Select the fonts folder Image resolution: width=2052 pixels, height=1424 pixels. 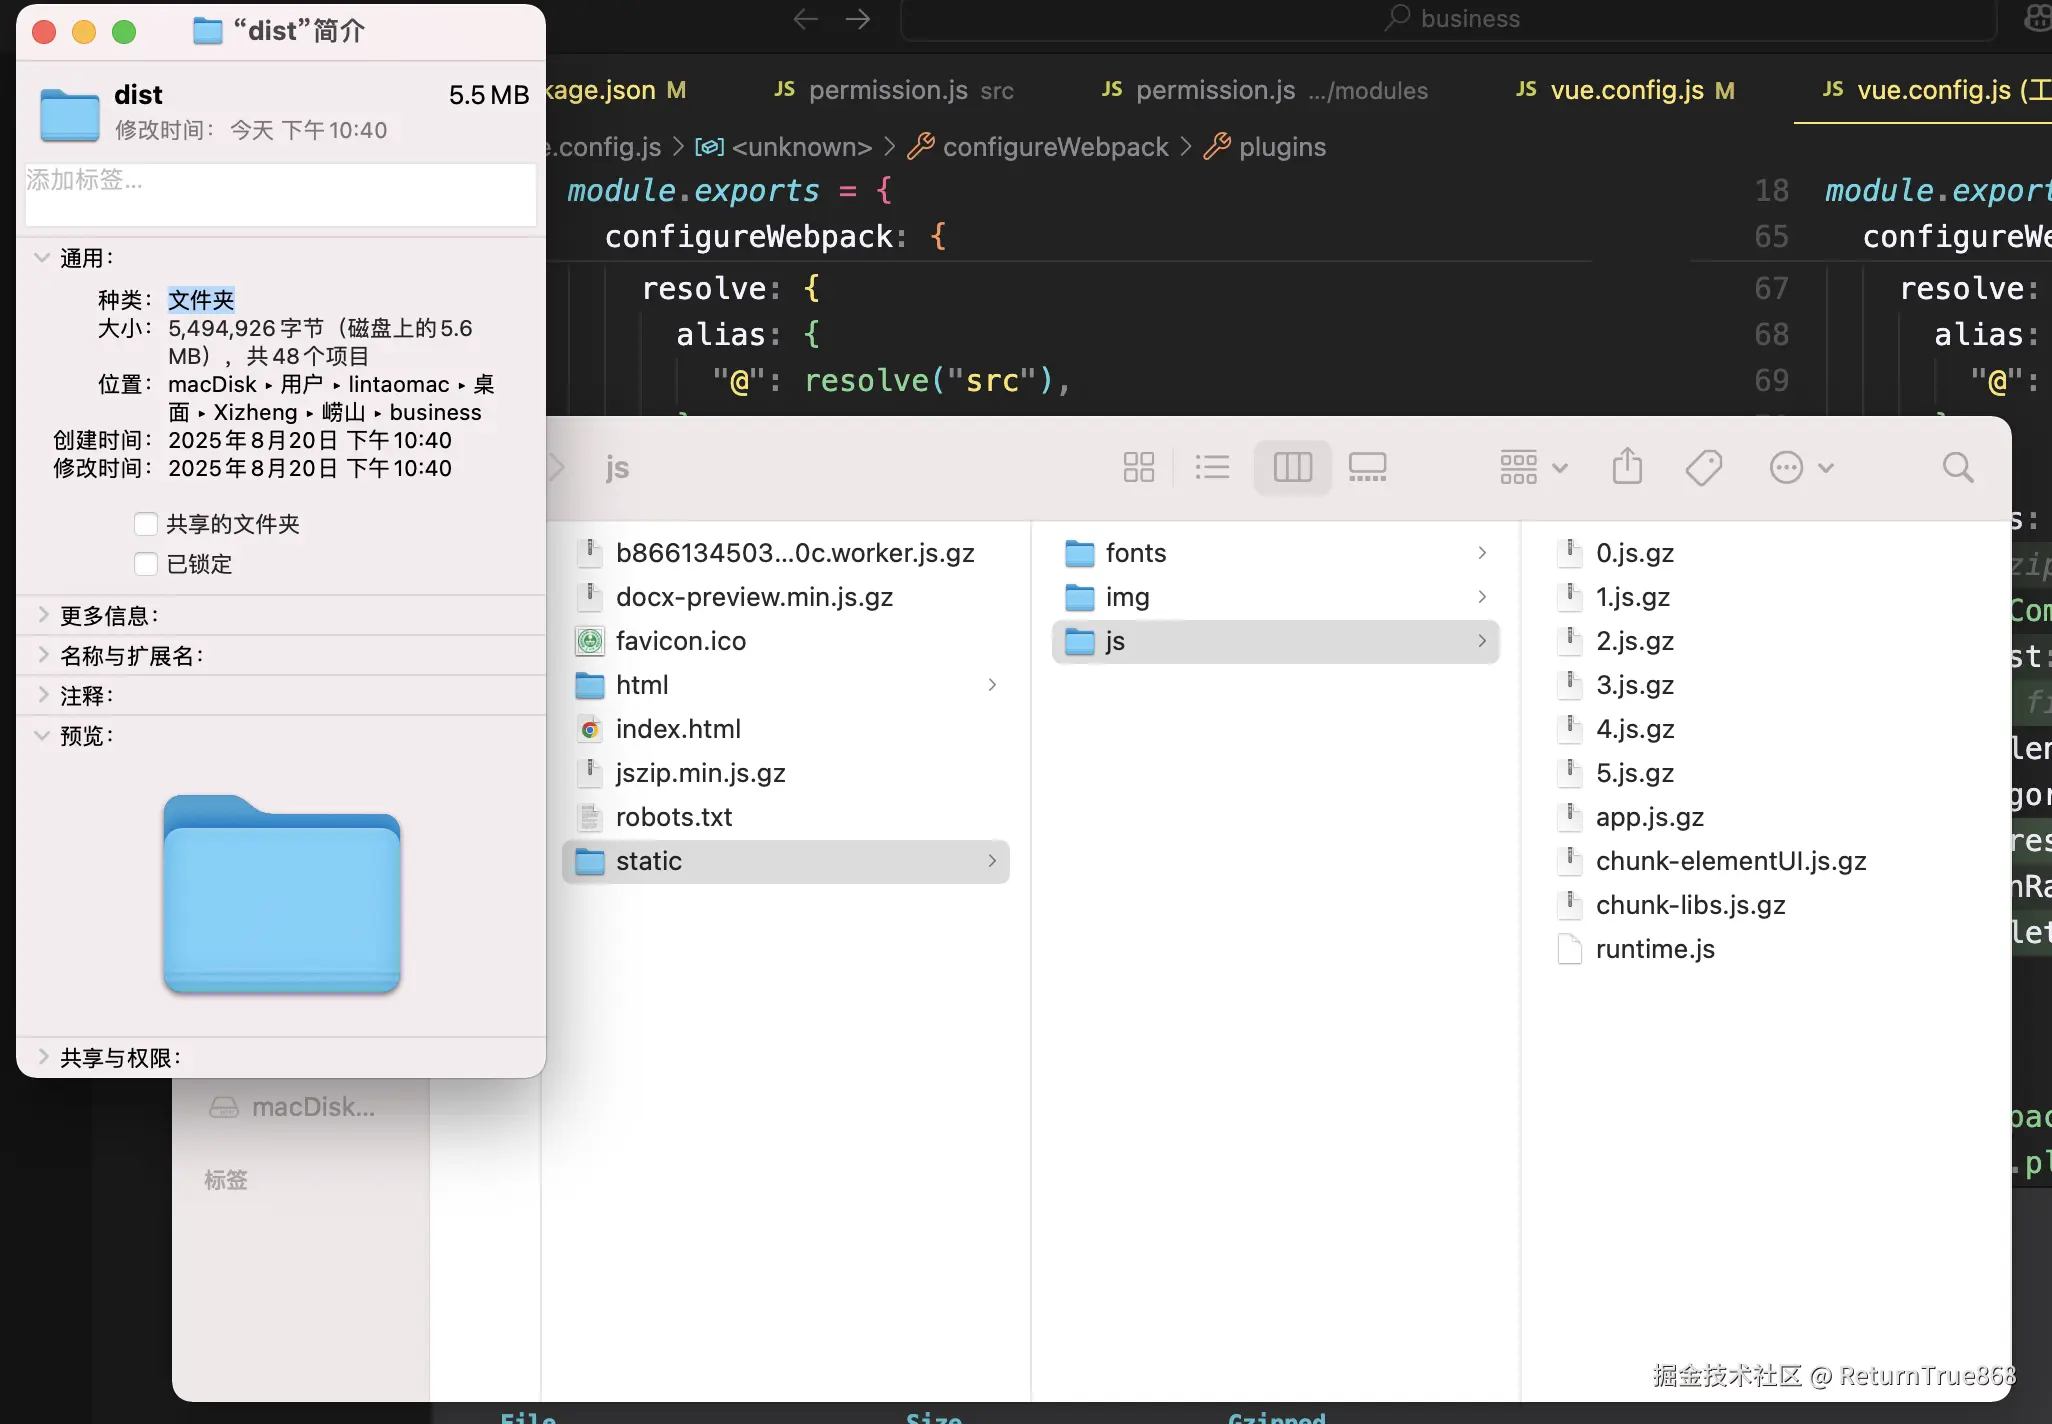pos(1135,553)
